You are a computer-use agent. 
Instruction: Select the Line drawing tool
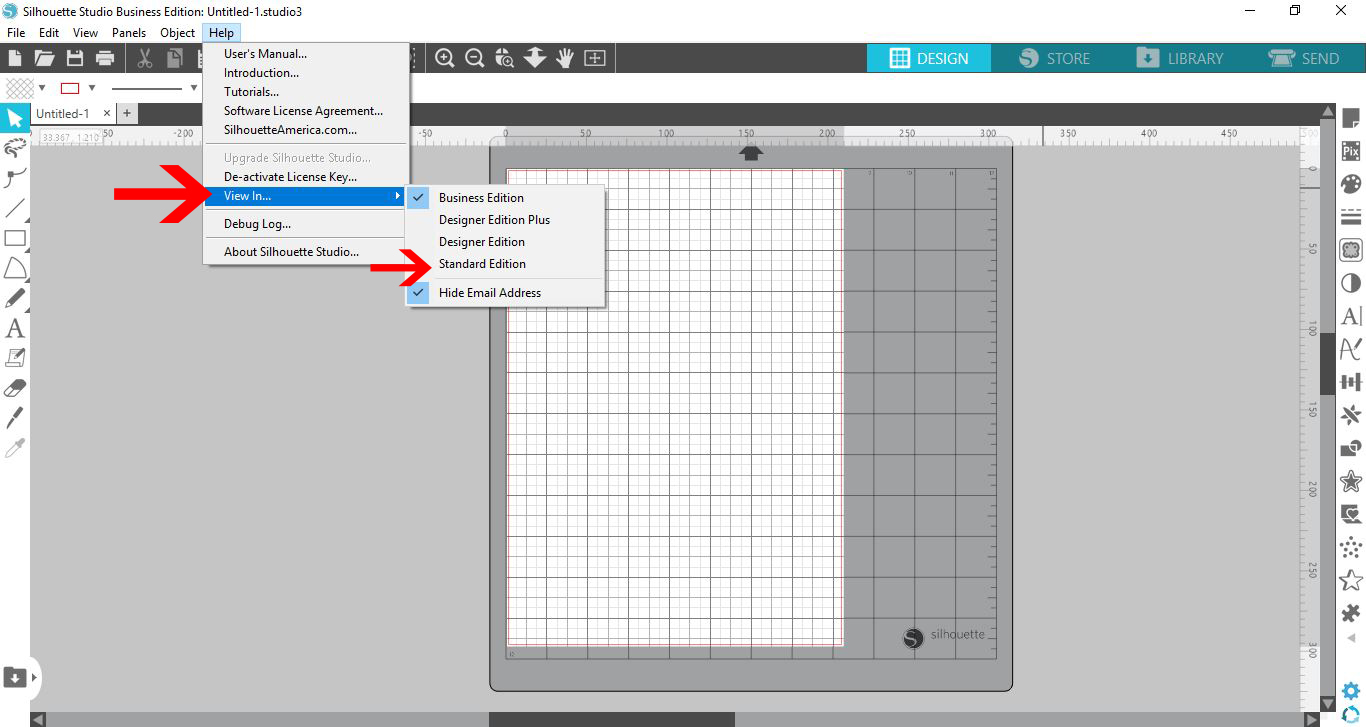coord(14,208)
